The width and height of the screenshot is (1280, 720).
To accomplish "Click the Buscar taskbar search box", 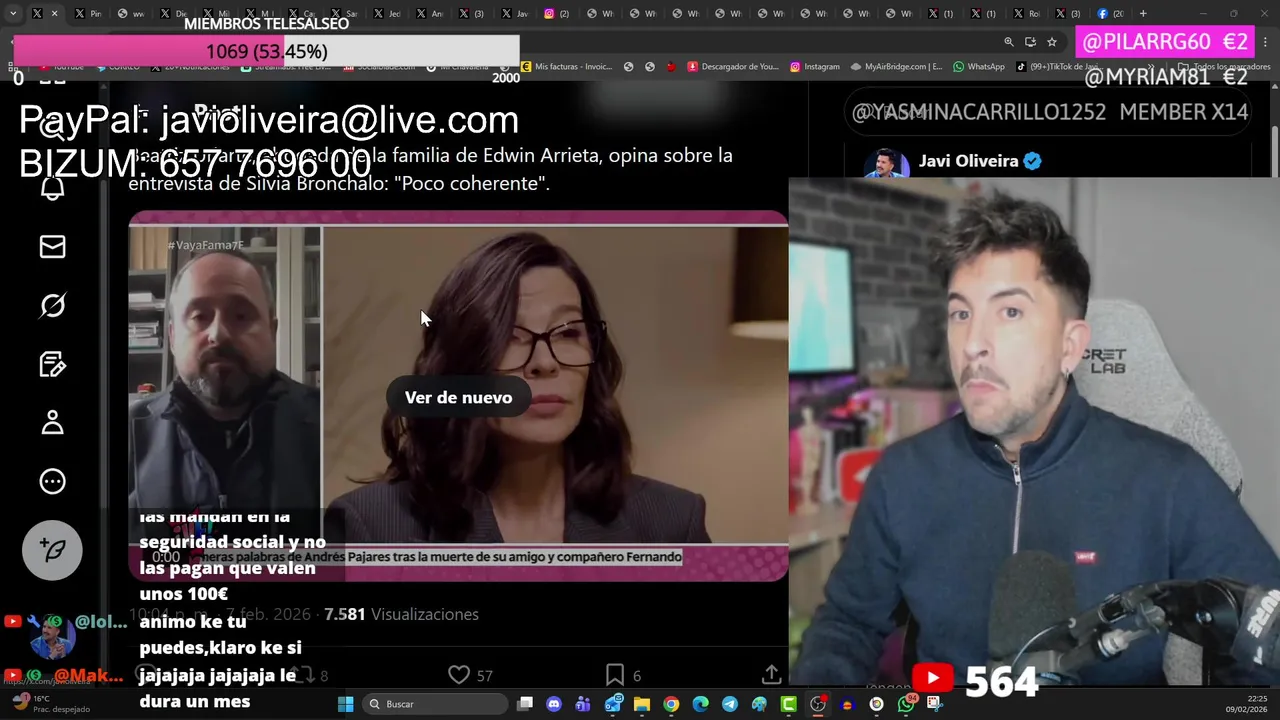I will tap(435, 704).
